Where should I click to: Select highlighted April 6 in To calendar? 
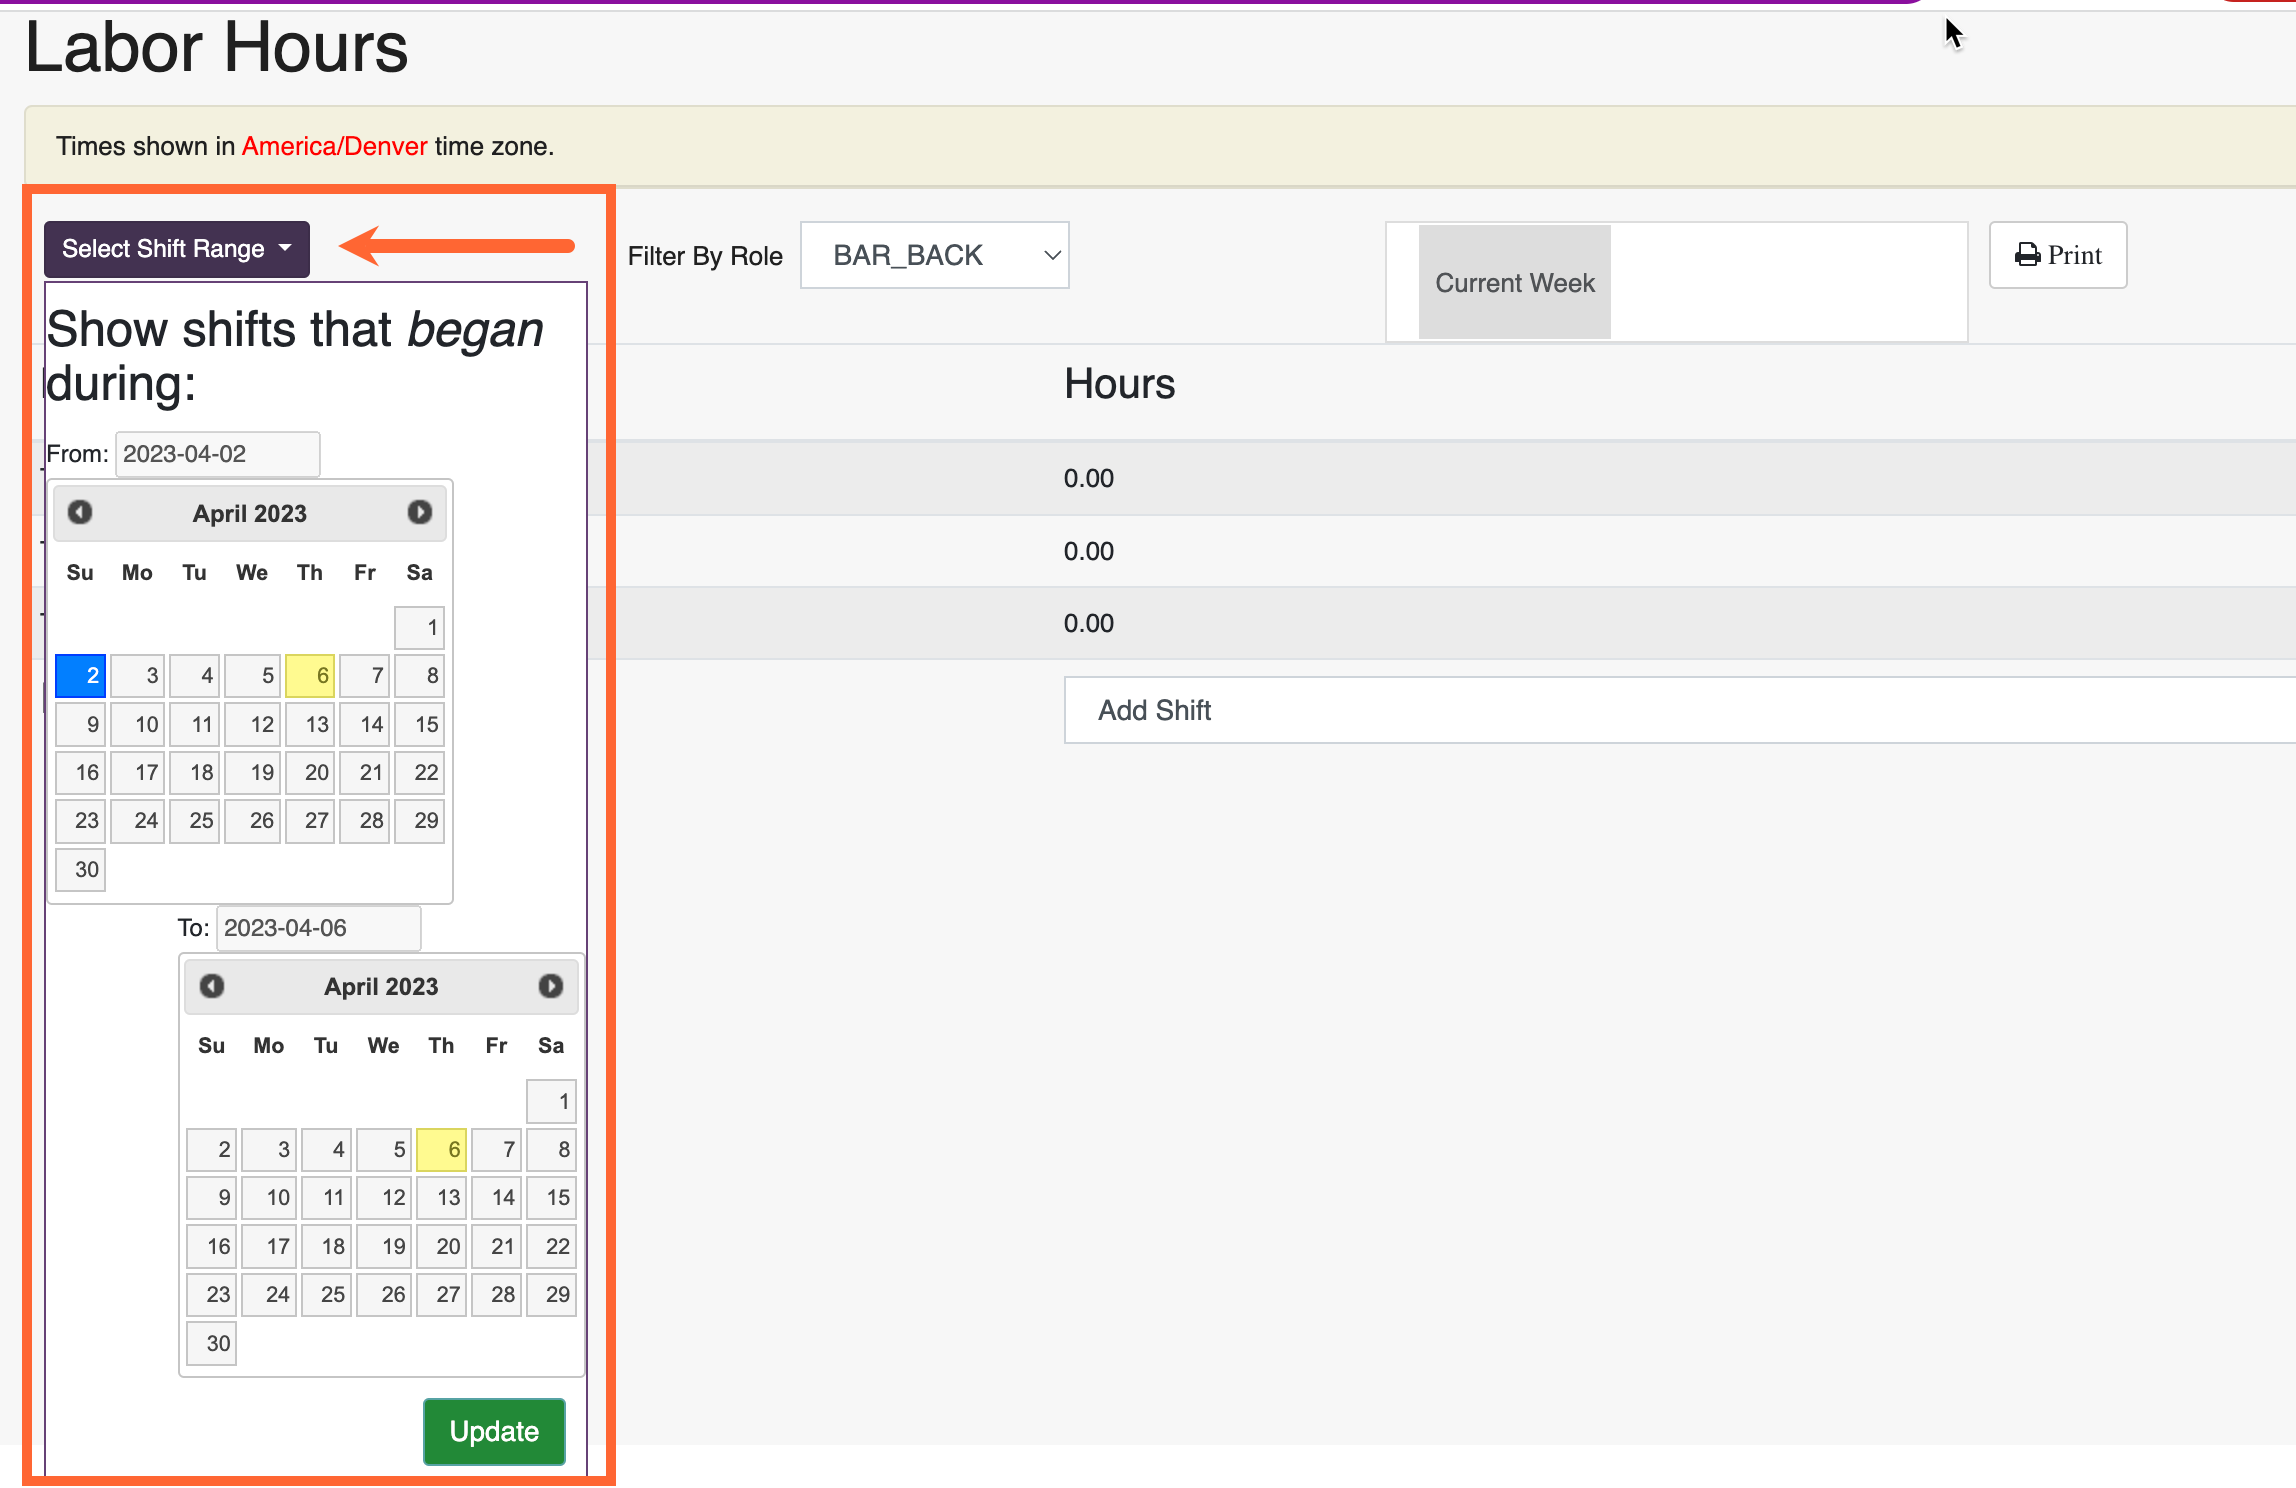(441, 1150)
